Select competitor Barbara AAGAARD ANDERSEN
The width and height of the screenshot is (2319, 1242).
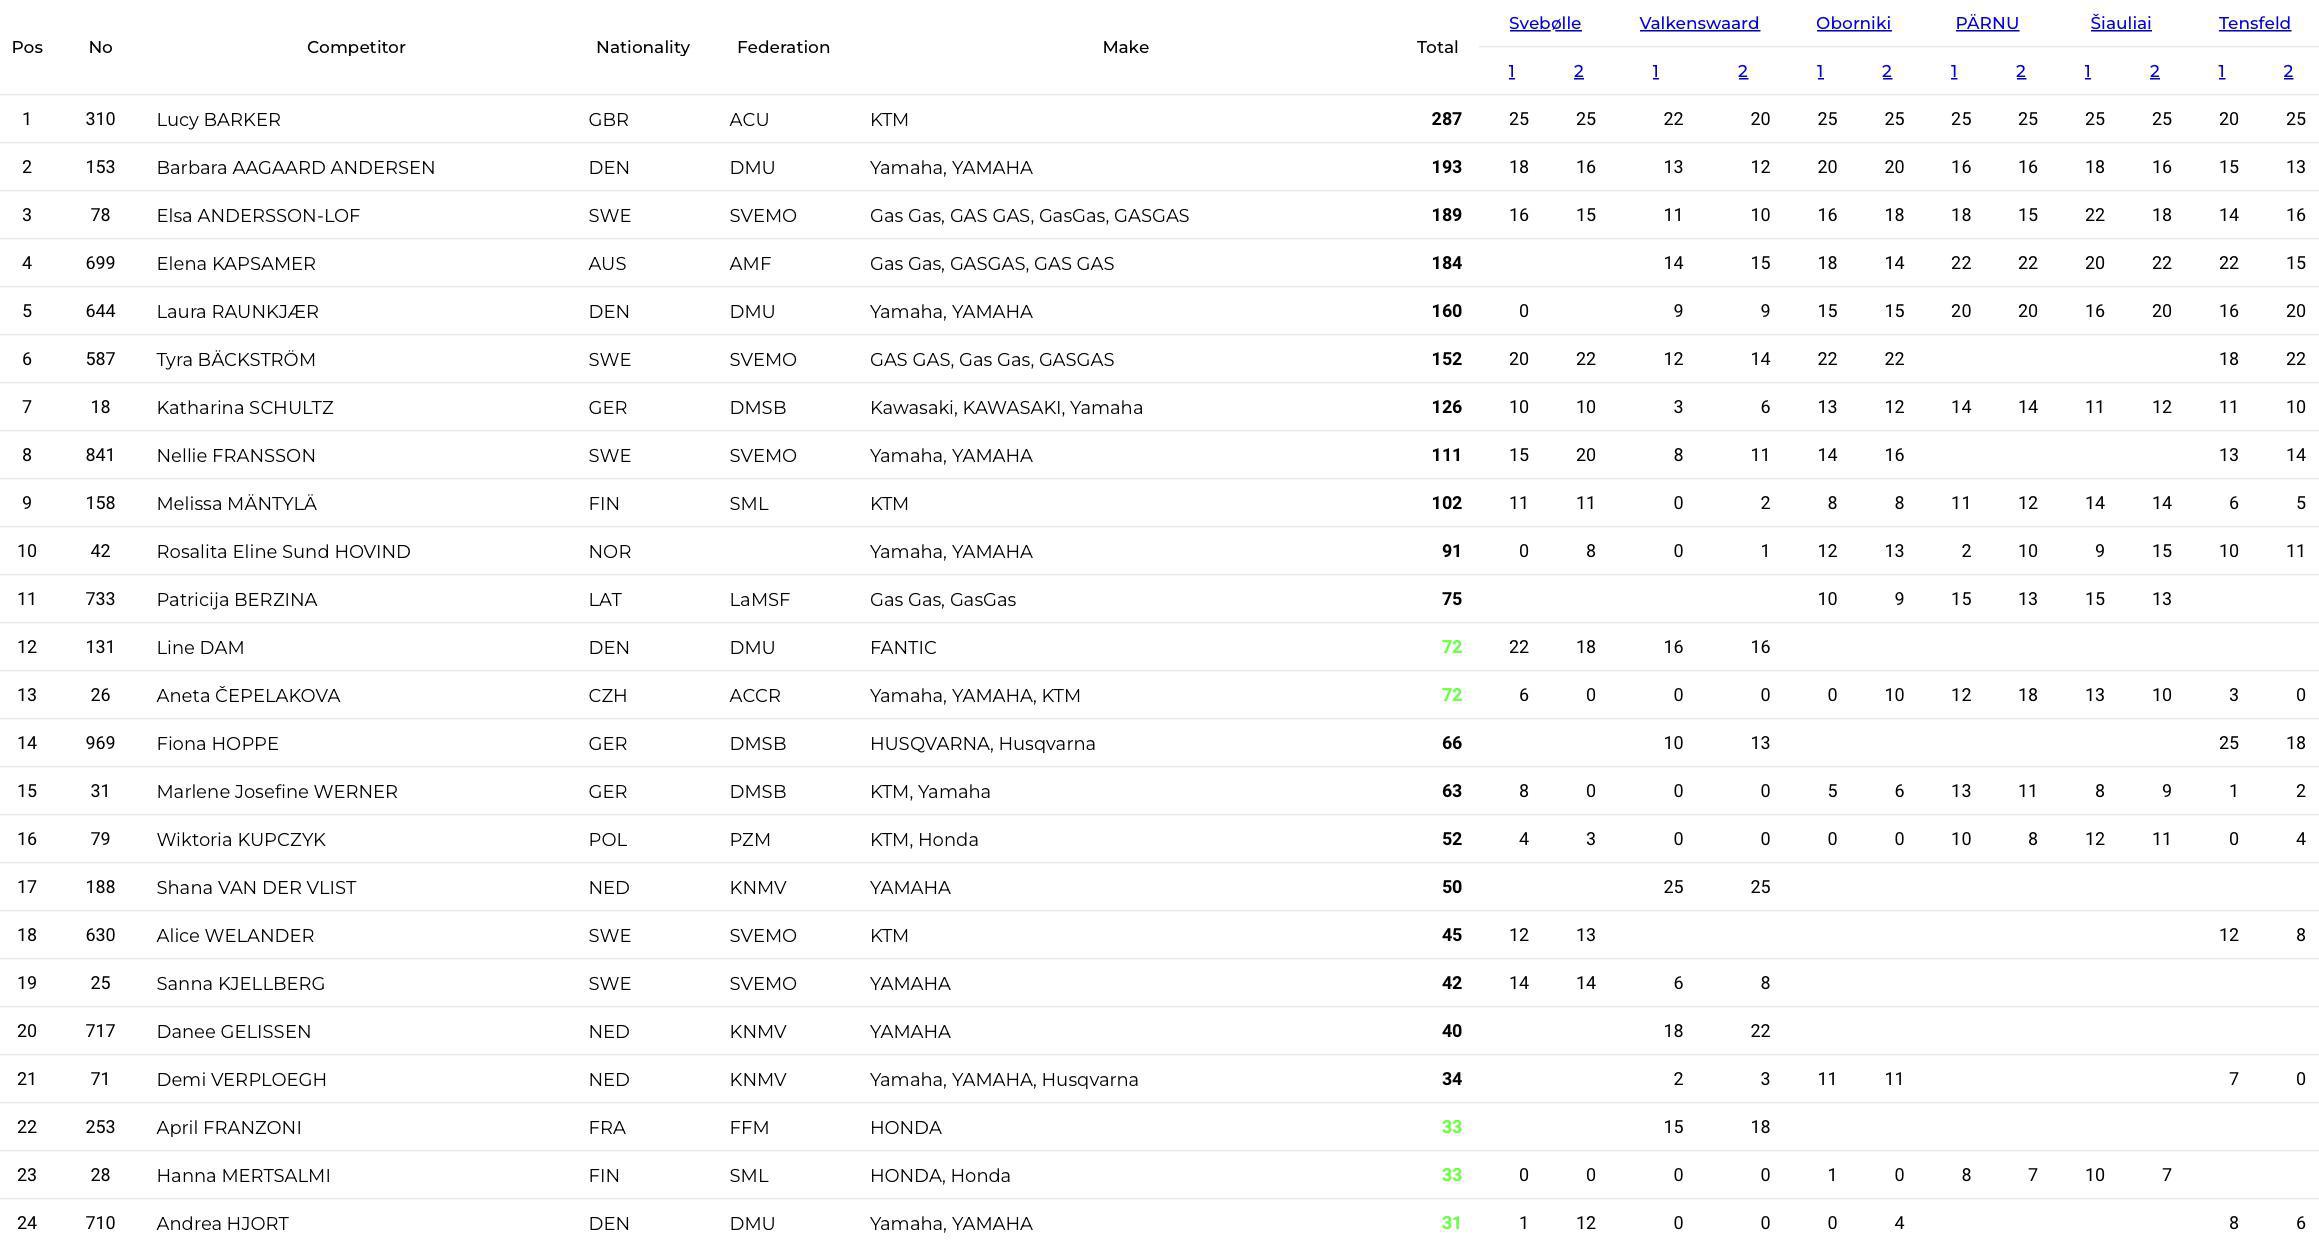295,167
